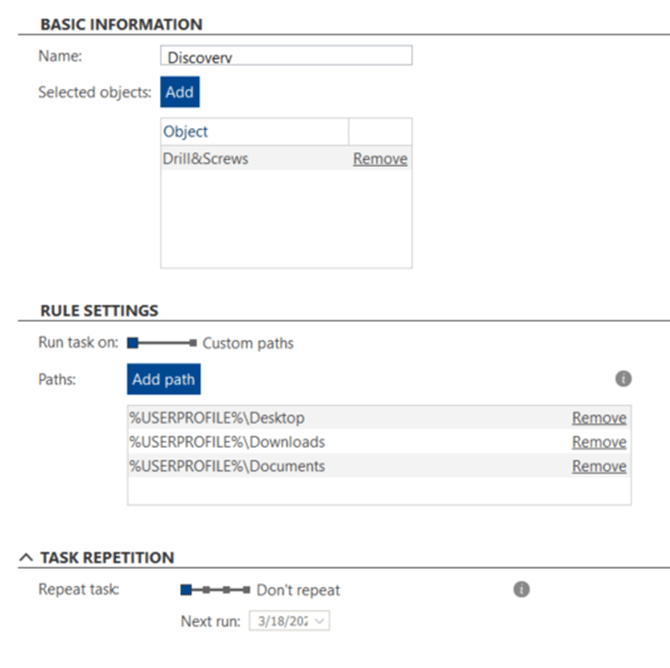Viewport: 670px width, 668px height.
Task: Collapse the Task Repetition section
Action: click(26, 557)
